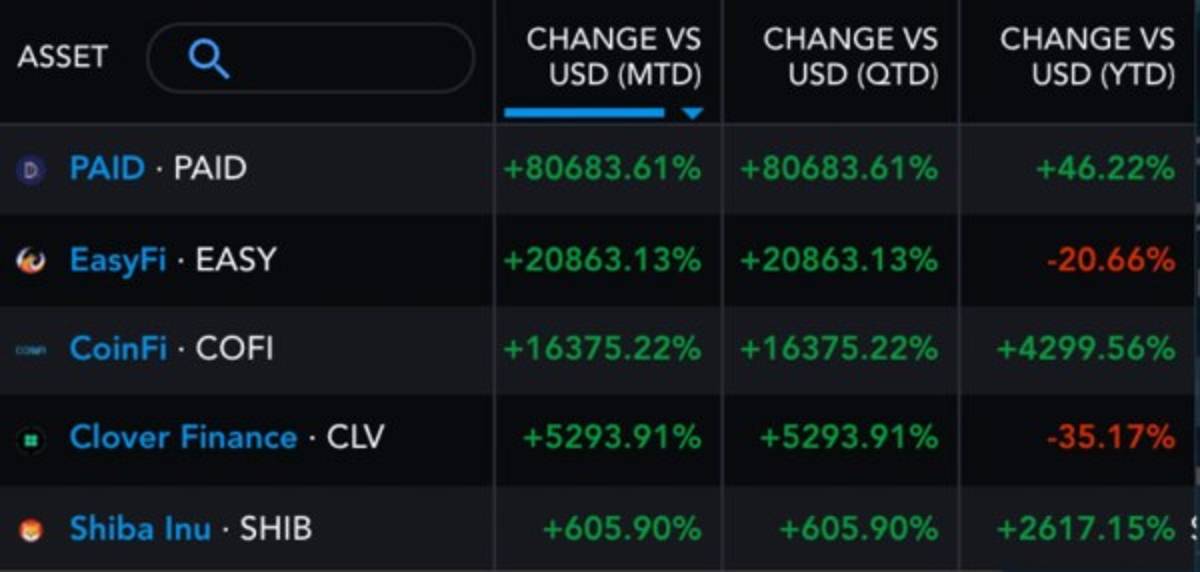Focus the asset search input field
This screenshot has width=1200, height=572.
[340, 59]
